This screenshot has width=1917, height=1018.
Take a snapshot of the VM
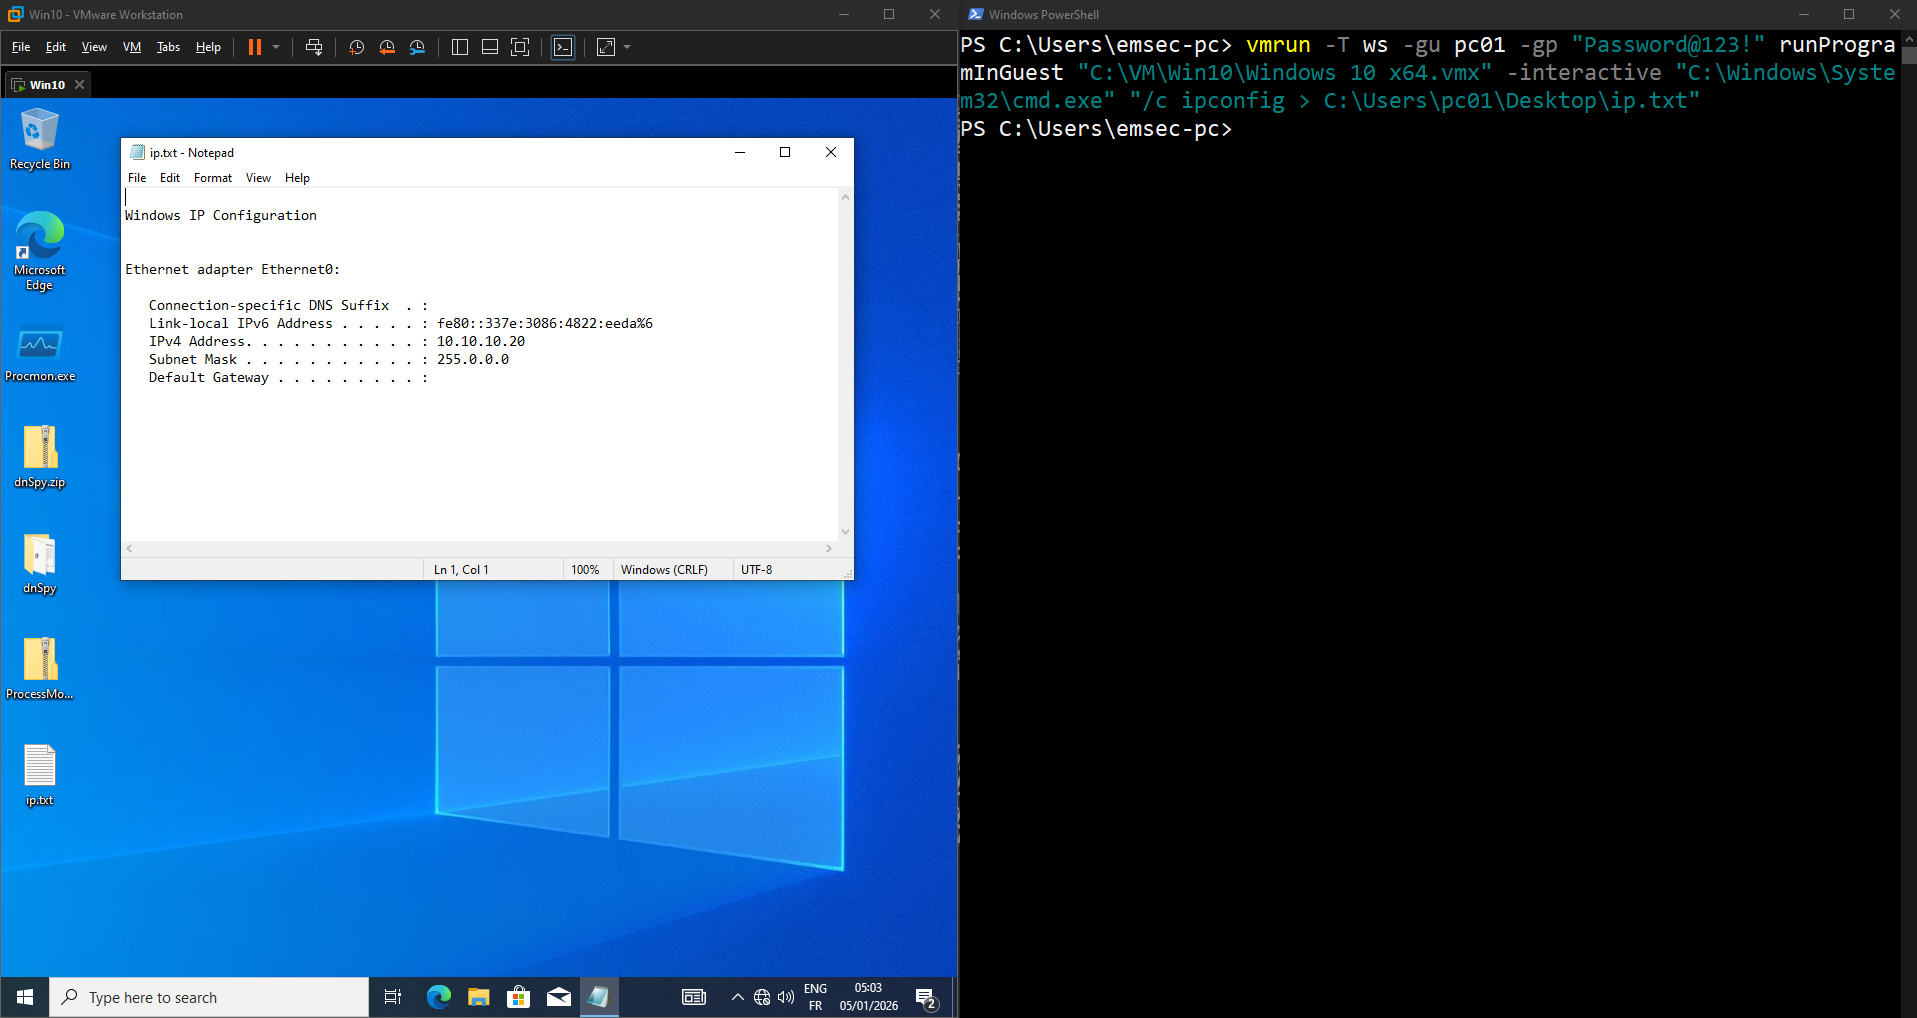[x=355, y=47]
